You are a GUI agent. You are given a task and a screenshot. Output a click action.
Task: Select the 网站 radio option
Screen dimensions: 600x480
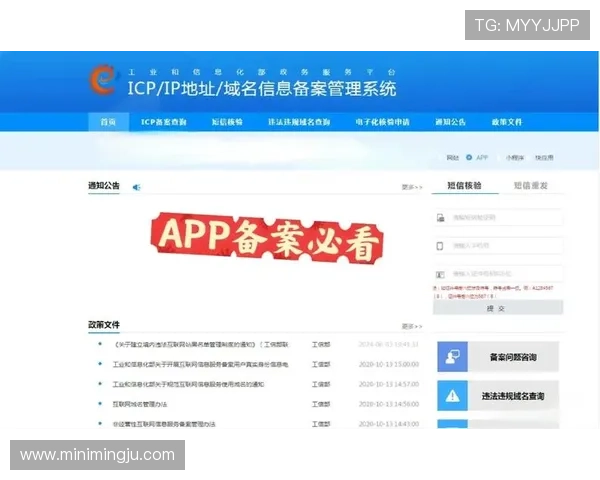click(453, 158)
